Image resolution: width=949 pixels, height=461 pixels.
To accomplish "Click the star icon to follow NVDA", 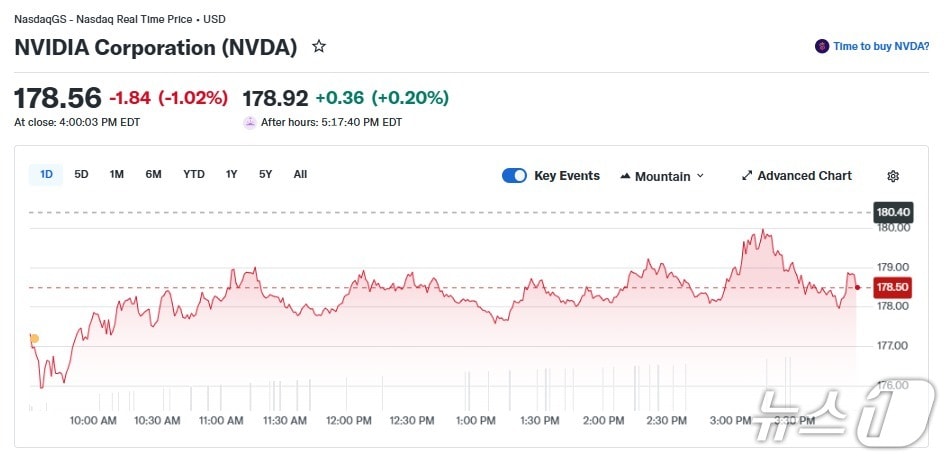I will click(319, 46).
